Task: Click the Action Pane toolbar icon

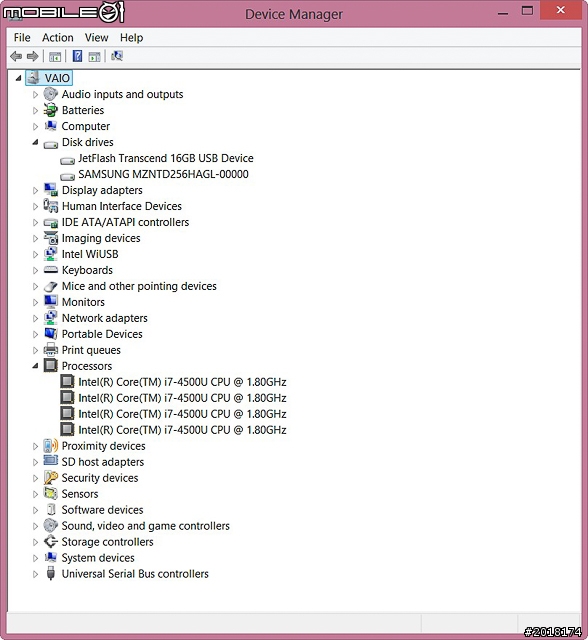Action: (x=94, y=56)
